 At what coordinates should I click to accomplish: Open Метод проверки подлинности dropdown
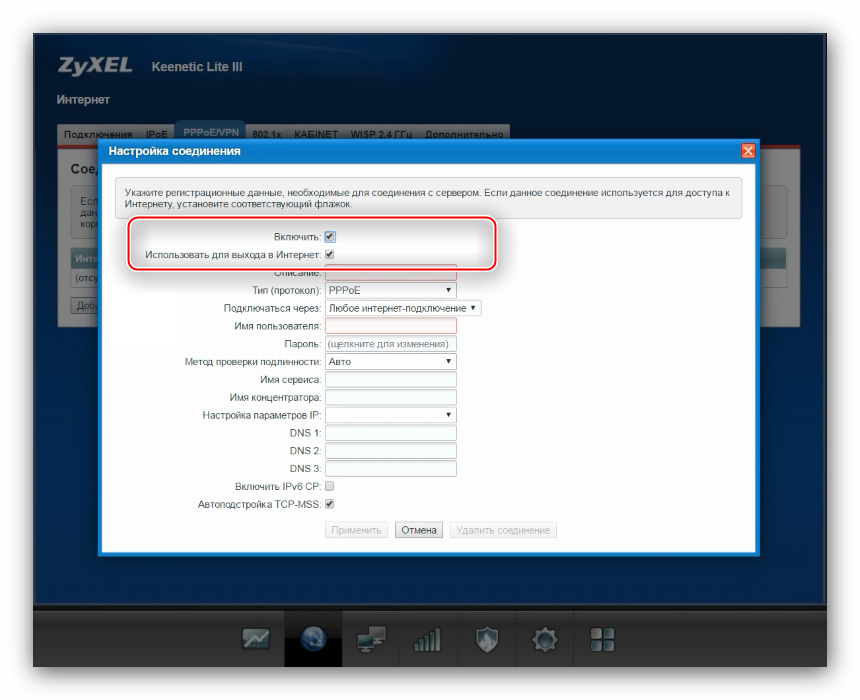coord(391,361)
